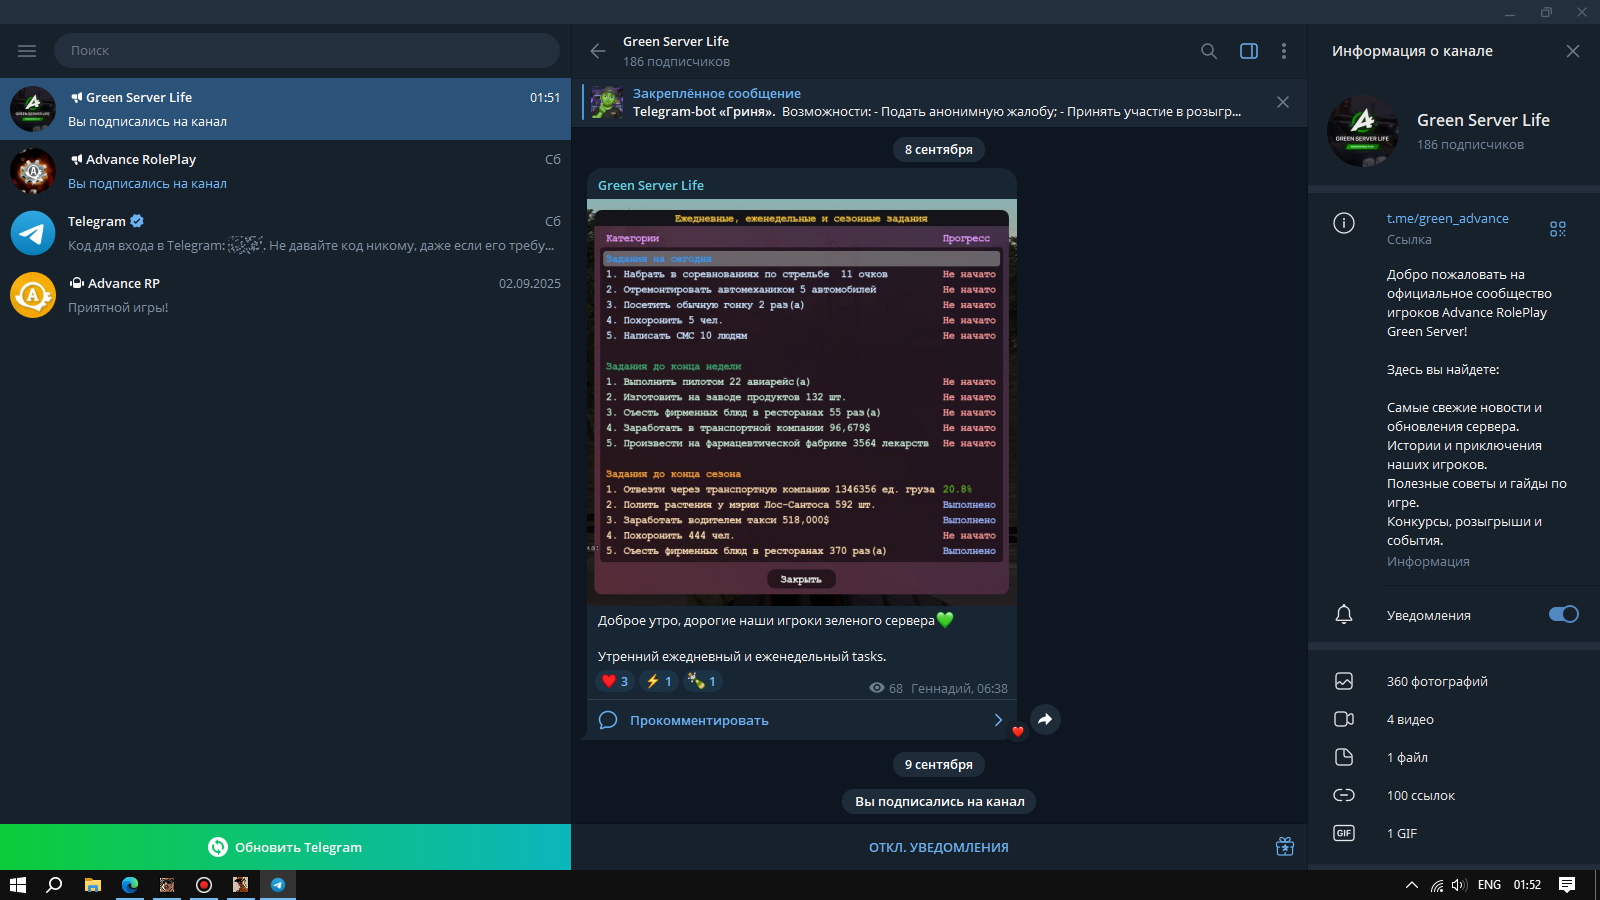Dismiss the pinned message bar
The height and width of the screenshot is (900, 1600).
click(x=1283, y=102)
